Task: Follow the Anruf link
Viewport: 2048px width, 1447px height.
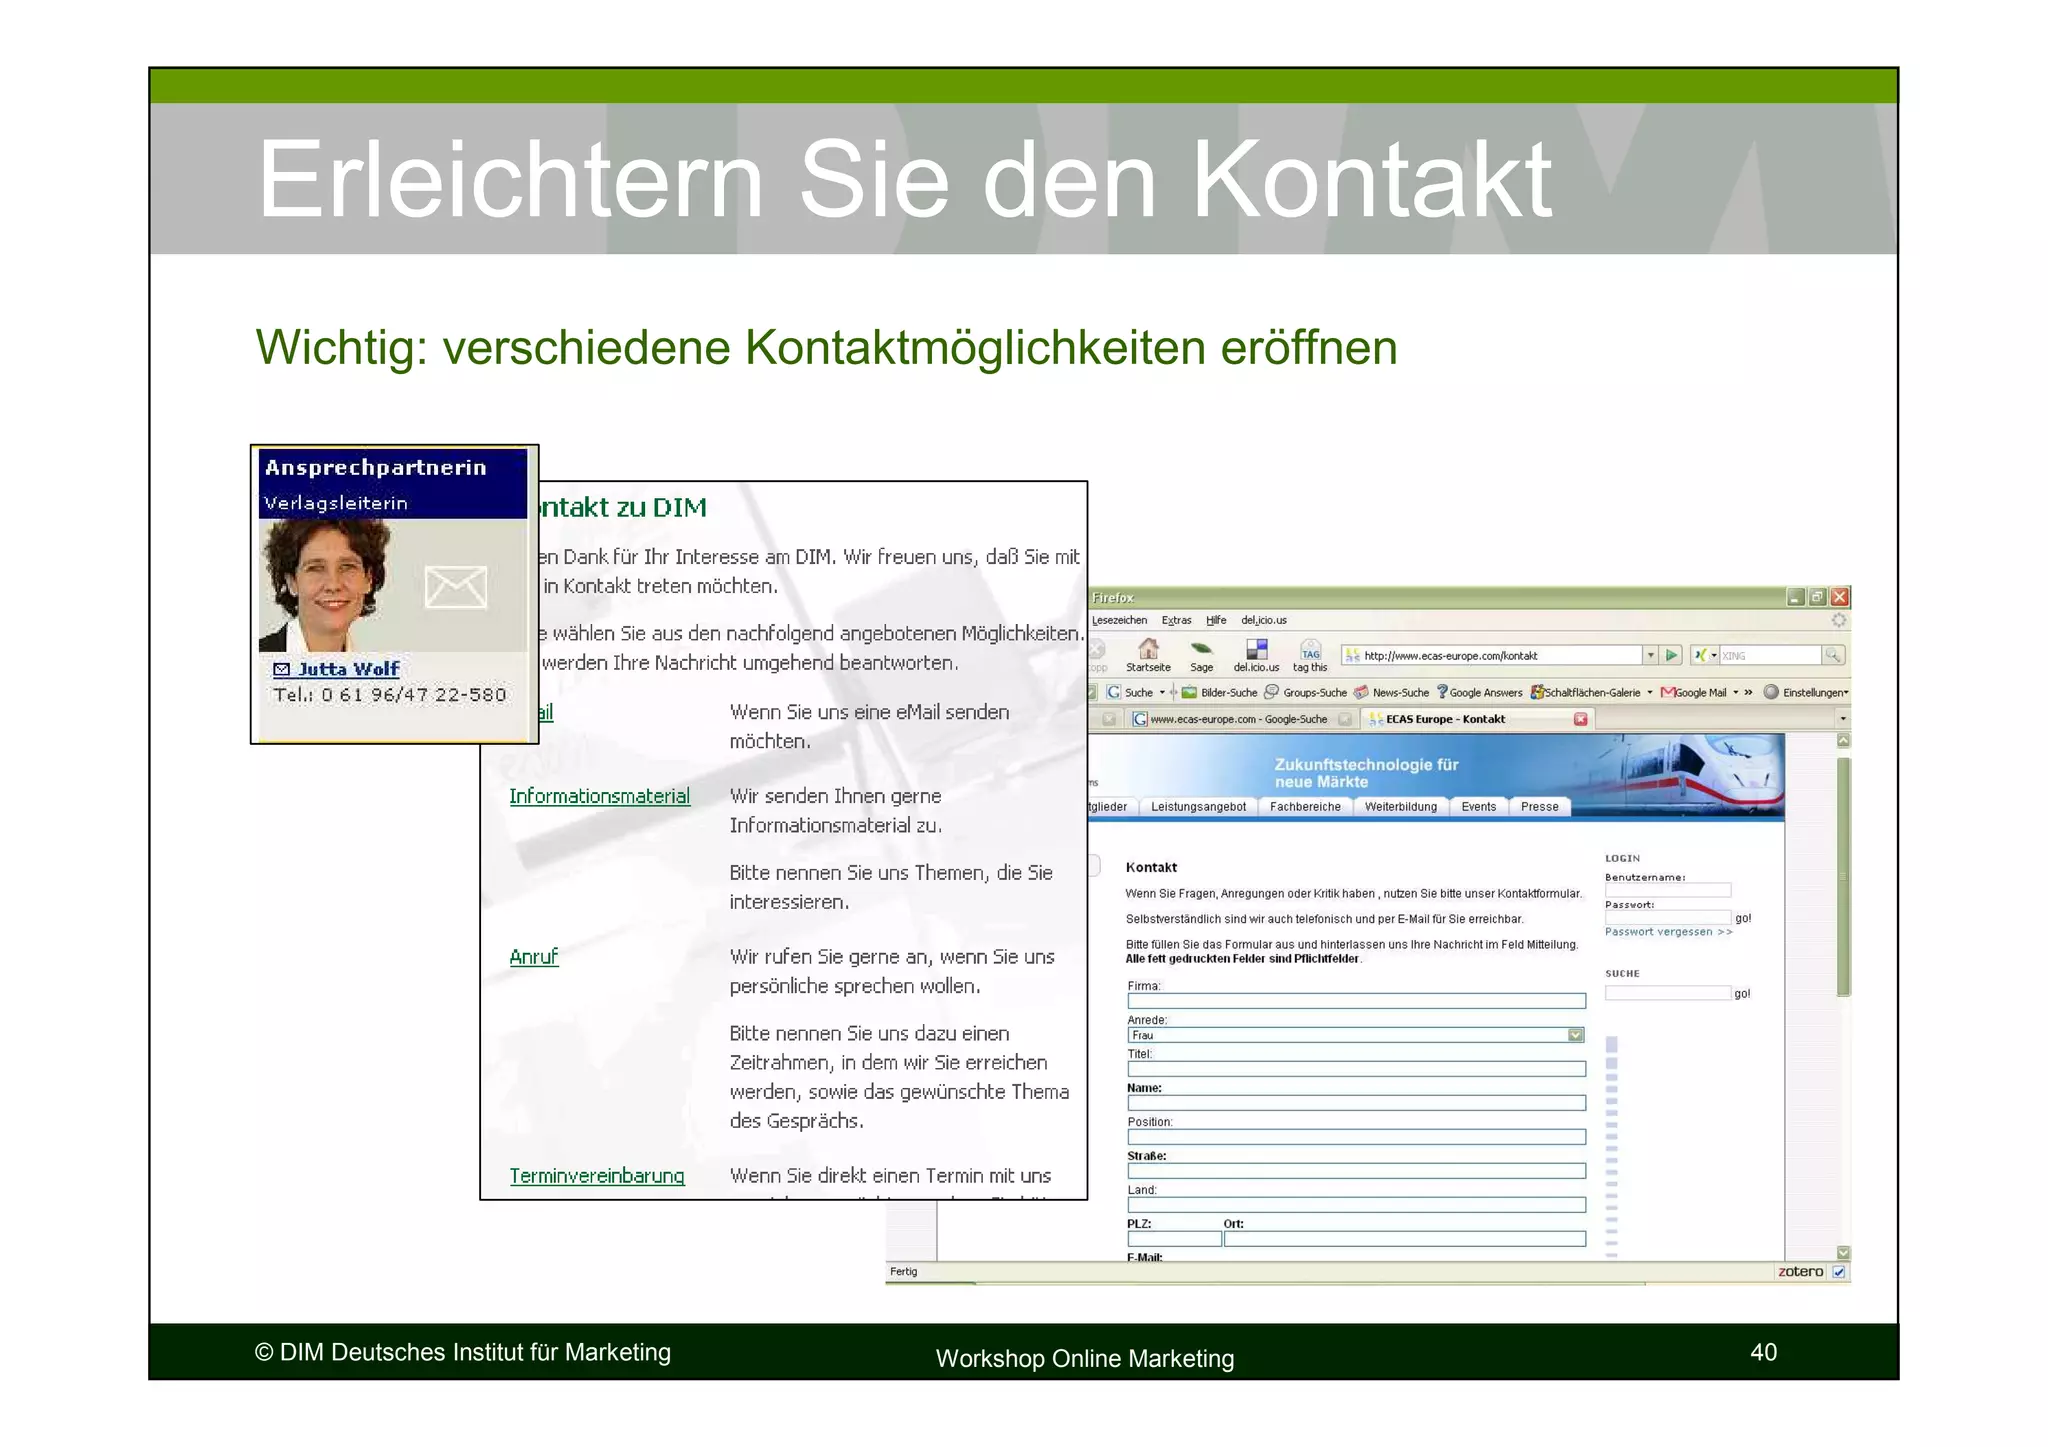Action: [533, 957]
